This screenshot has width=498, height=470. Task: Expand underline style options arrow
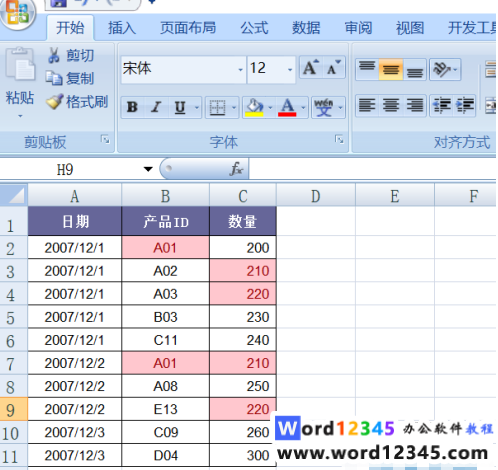coord(197,107)
